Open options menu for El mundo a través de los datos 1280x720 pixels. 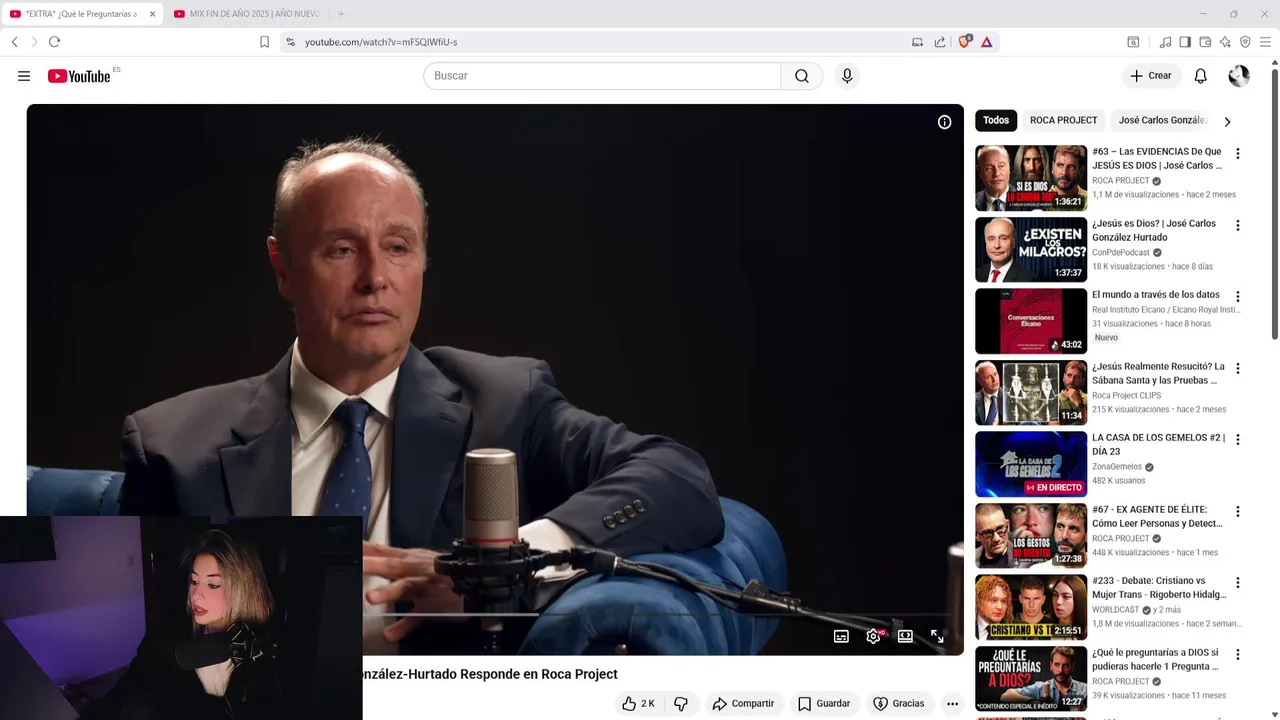point(1237,297)
